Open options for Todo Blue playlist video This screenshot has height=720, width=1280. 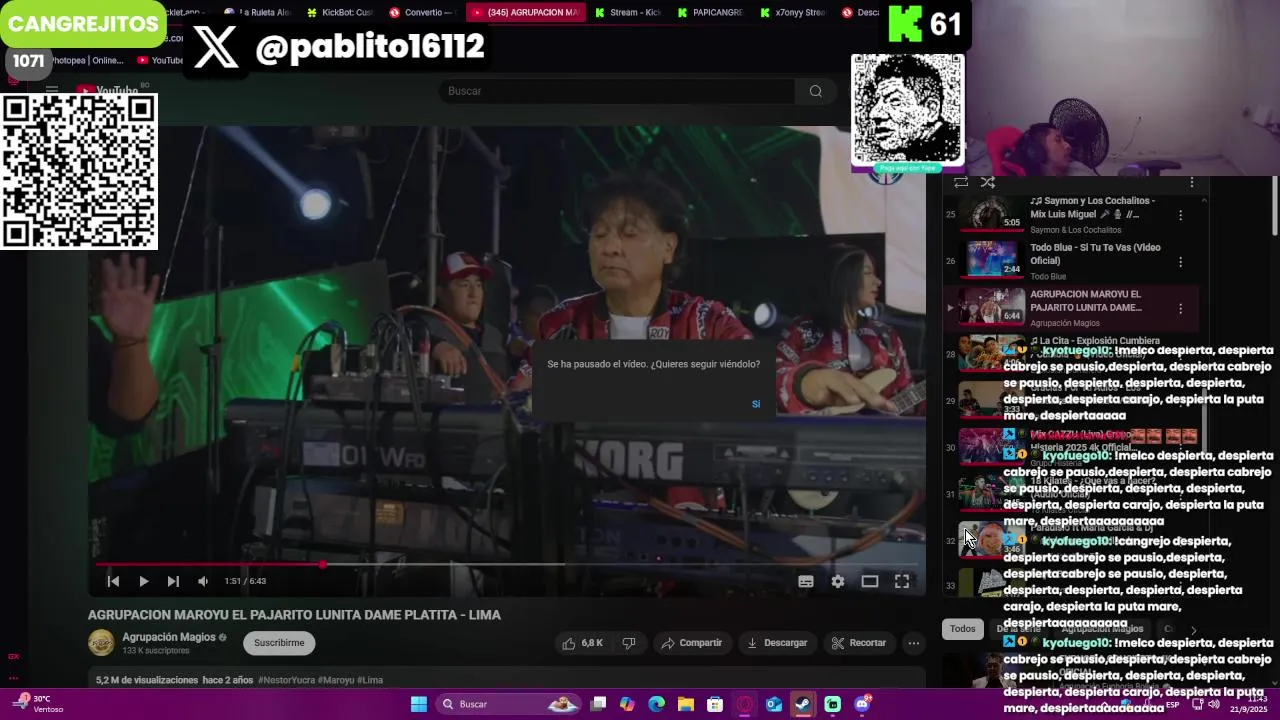tap(1180, 262)
